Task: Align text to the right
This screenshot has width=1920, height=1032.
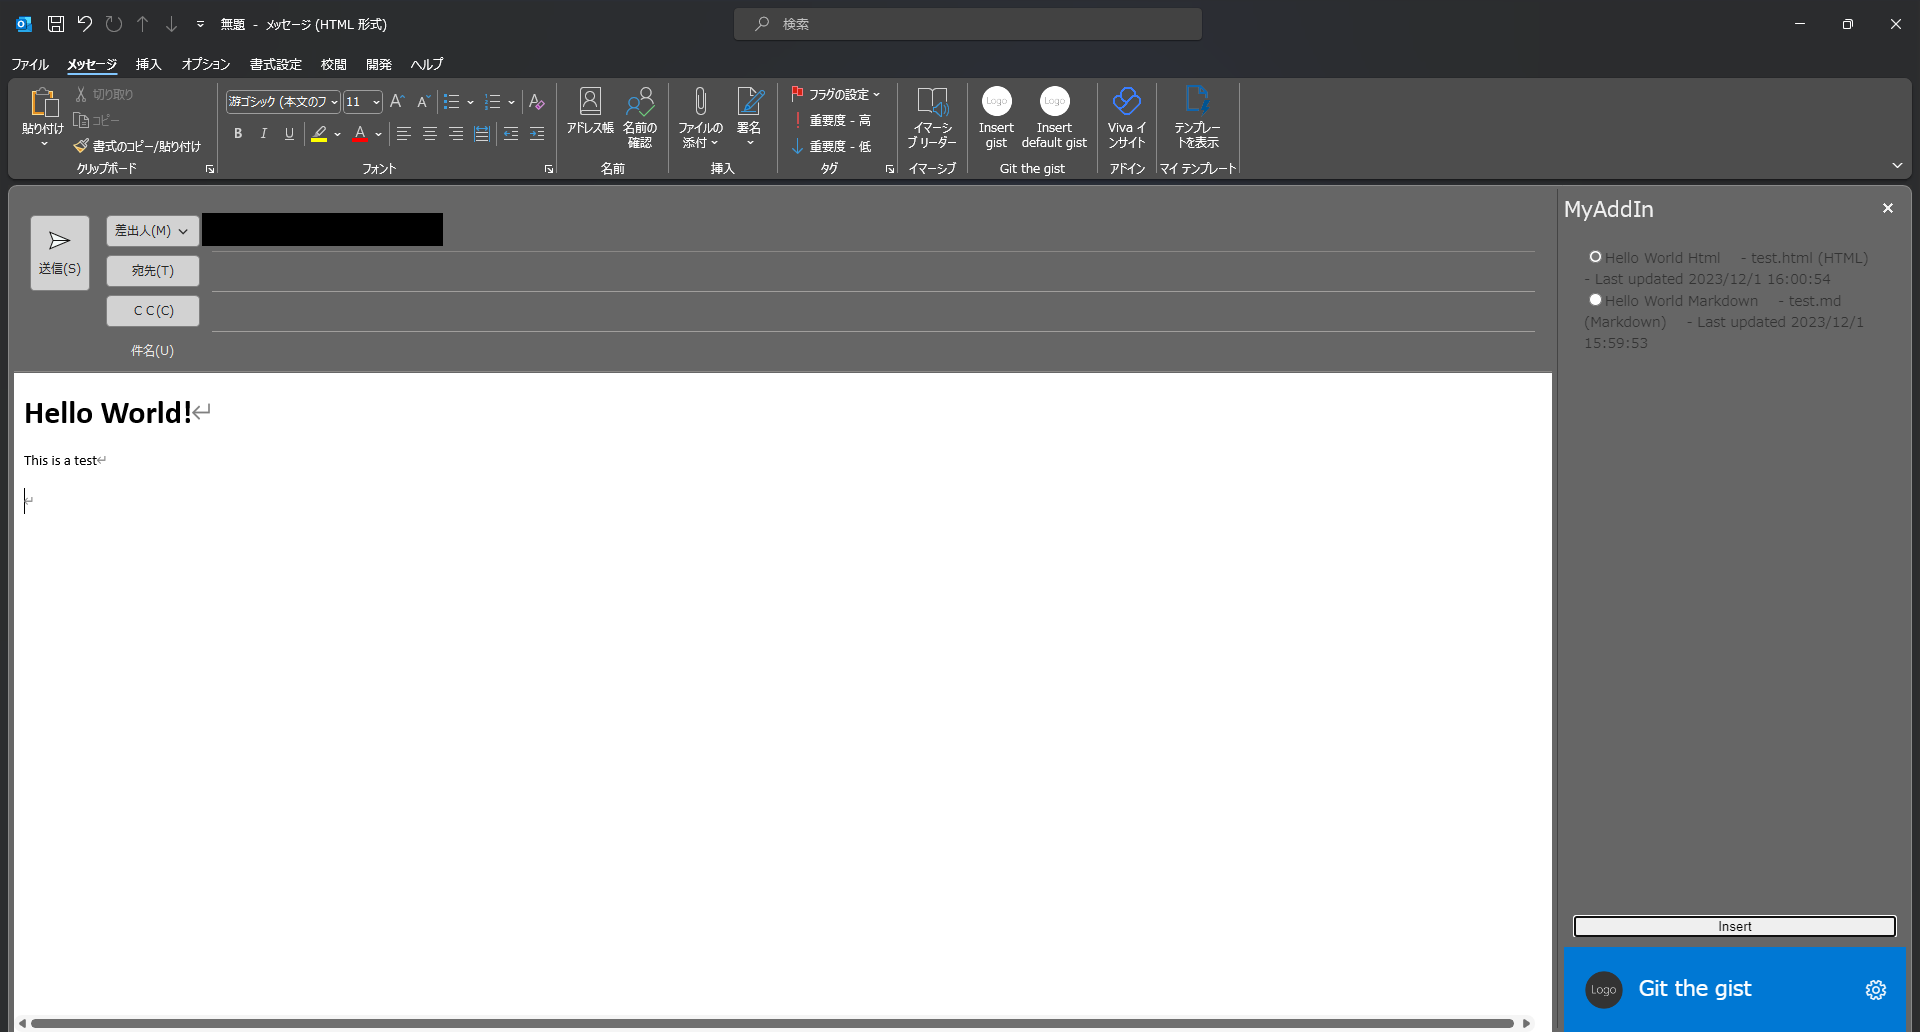Action: tap(456, 134)
